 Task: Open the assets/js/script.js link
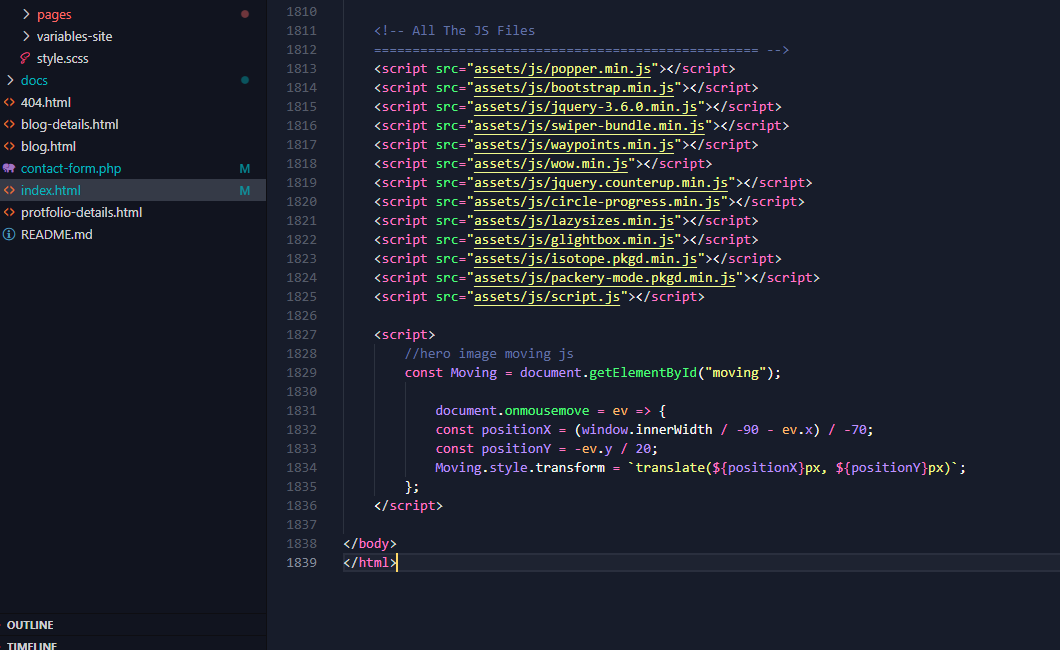pos(547,295)
